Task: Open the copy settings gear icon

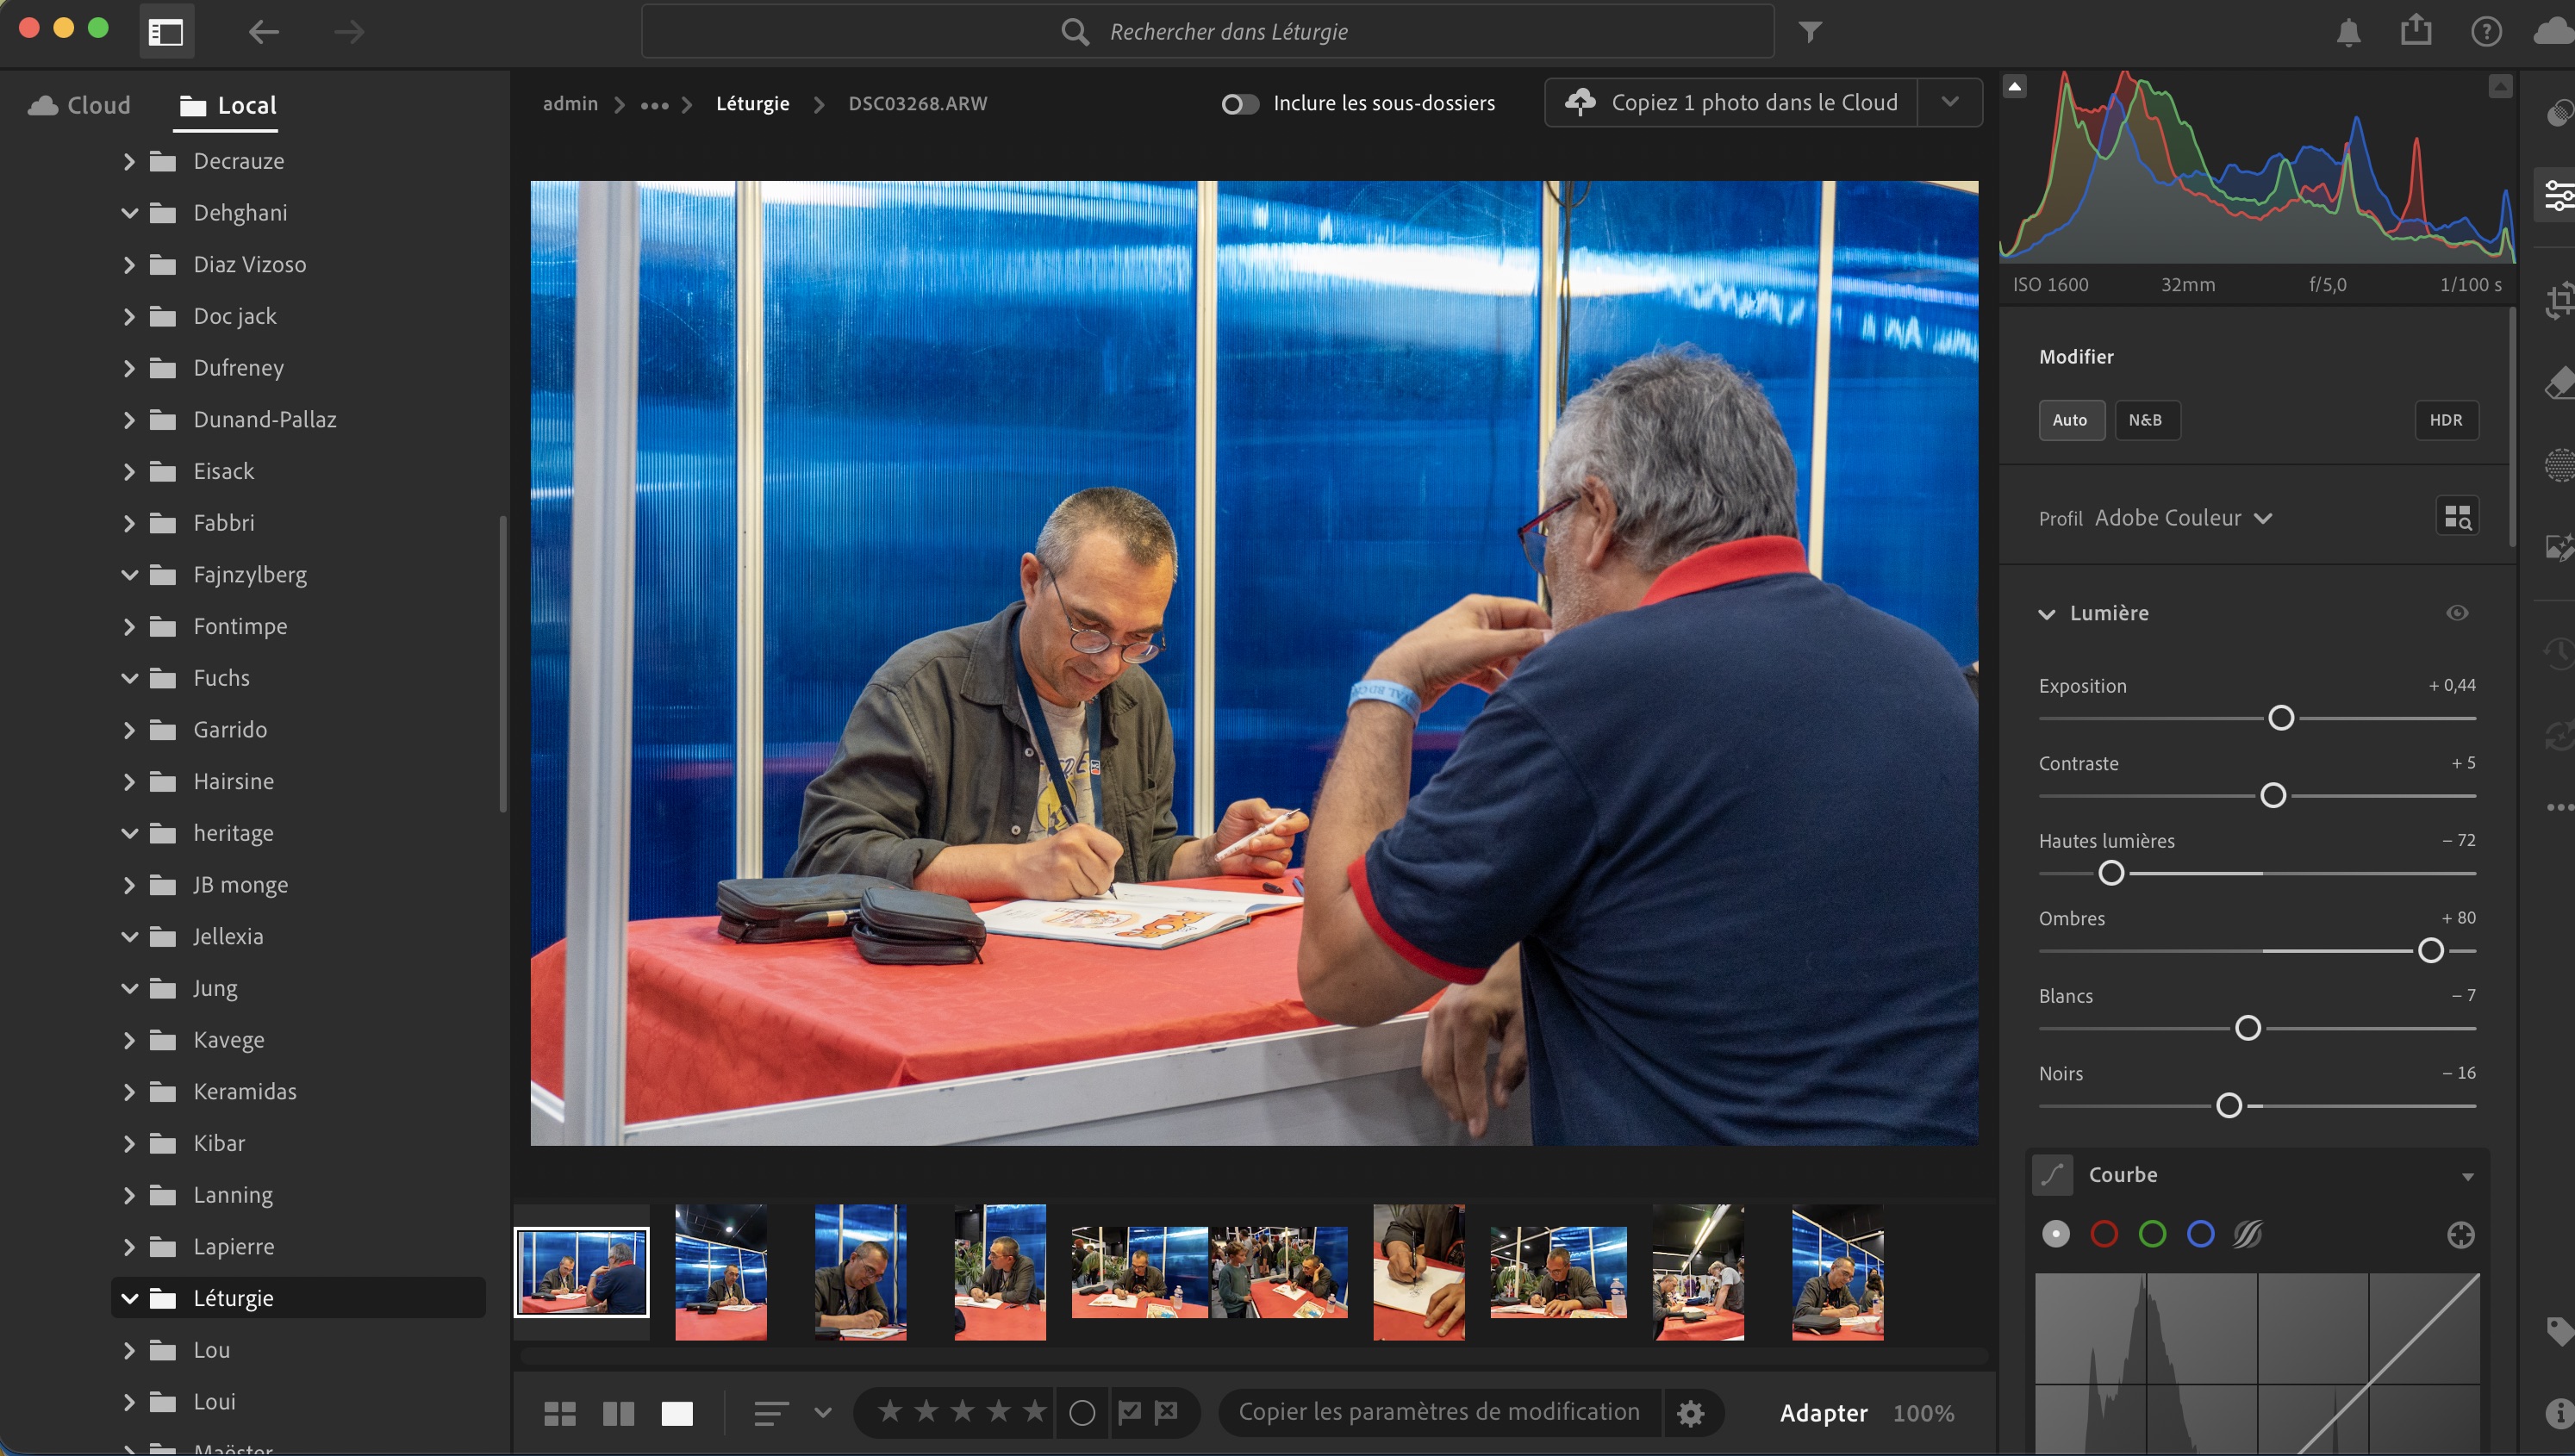Action: [x=1690, y=1413]
